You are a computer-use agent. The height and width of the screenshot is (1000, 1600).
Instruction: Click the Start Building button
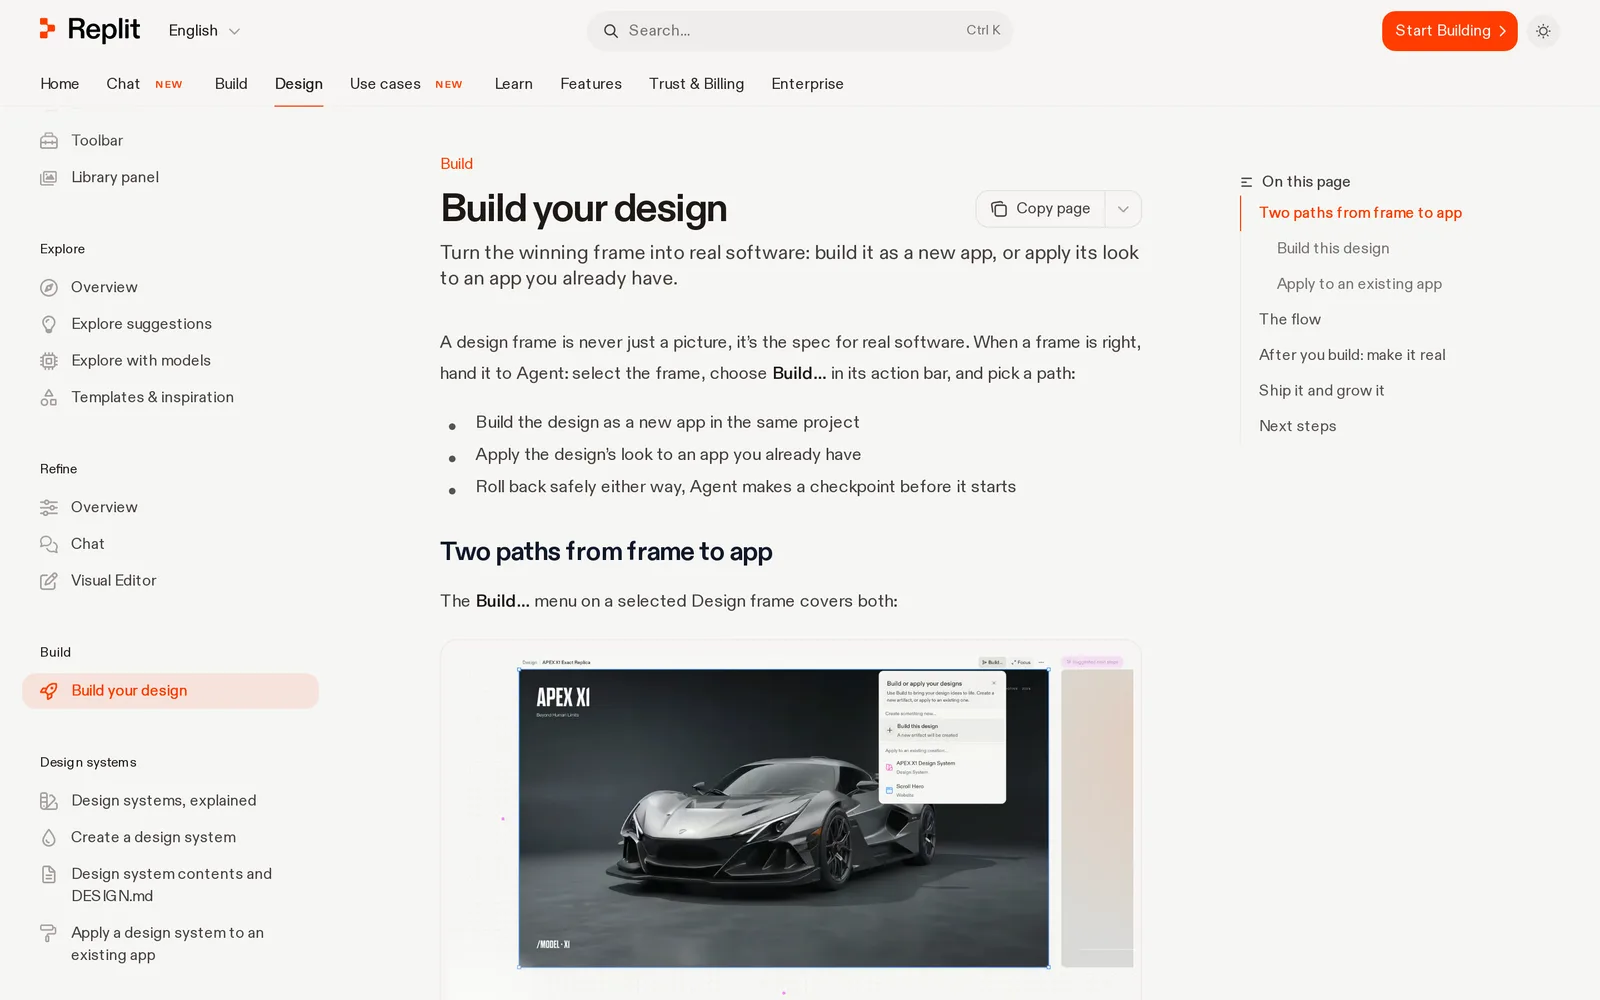pyautogui.click(x=1449, y=31)
